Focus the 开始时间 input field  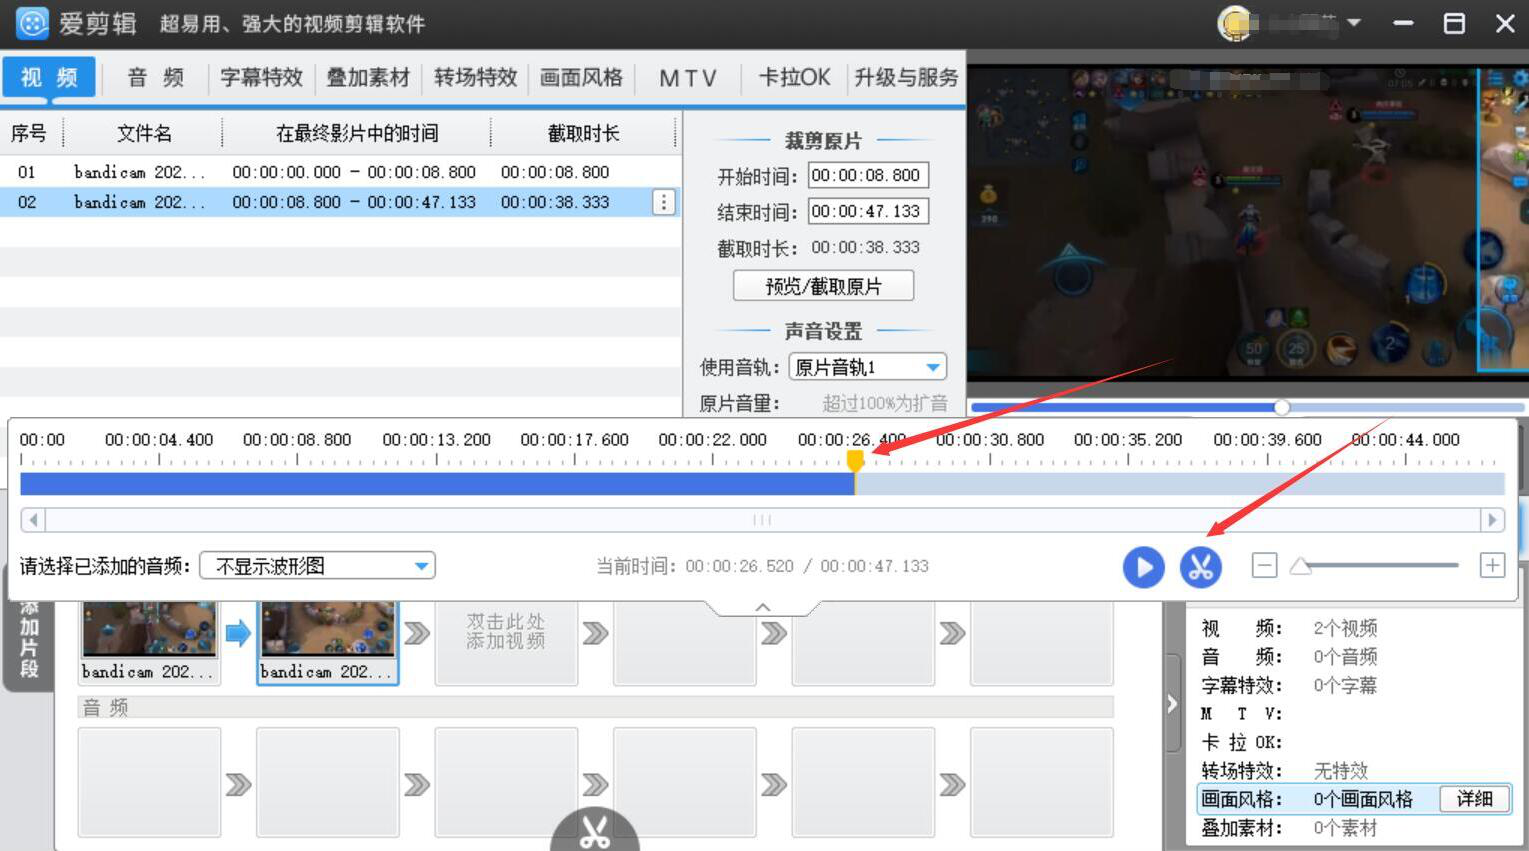coord(868,176)
